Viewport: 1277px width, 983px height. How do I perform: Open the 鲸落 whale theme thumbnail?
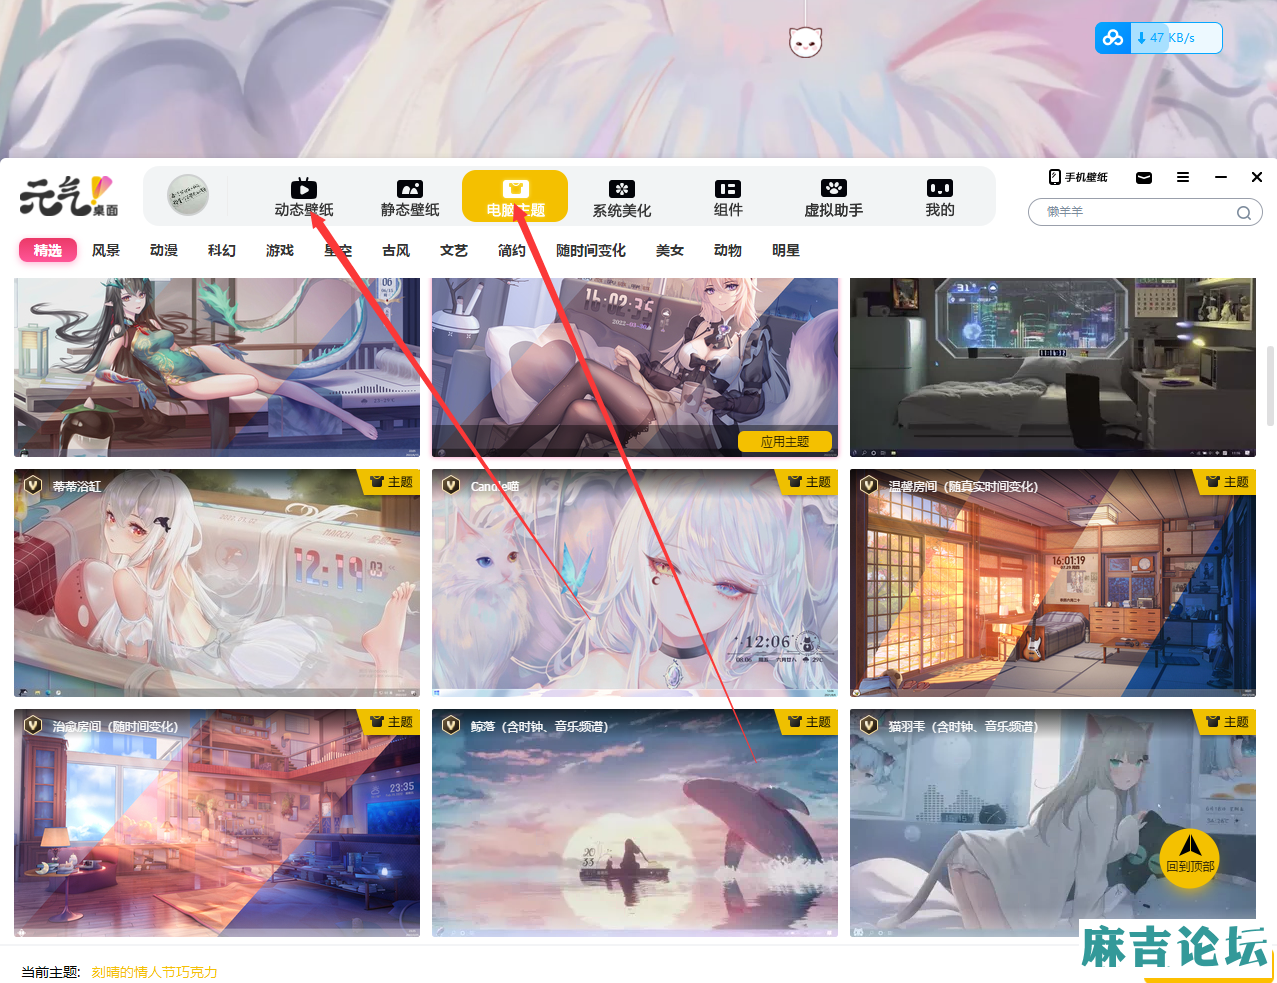(x=635, y=823)
